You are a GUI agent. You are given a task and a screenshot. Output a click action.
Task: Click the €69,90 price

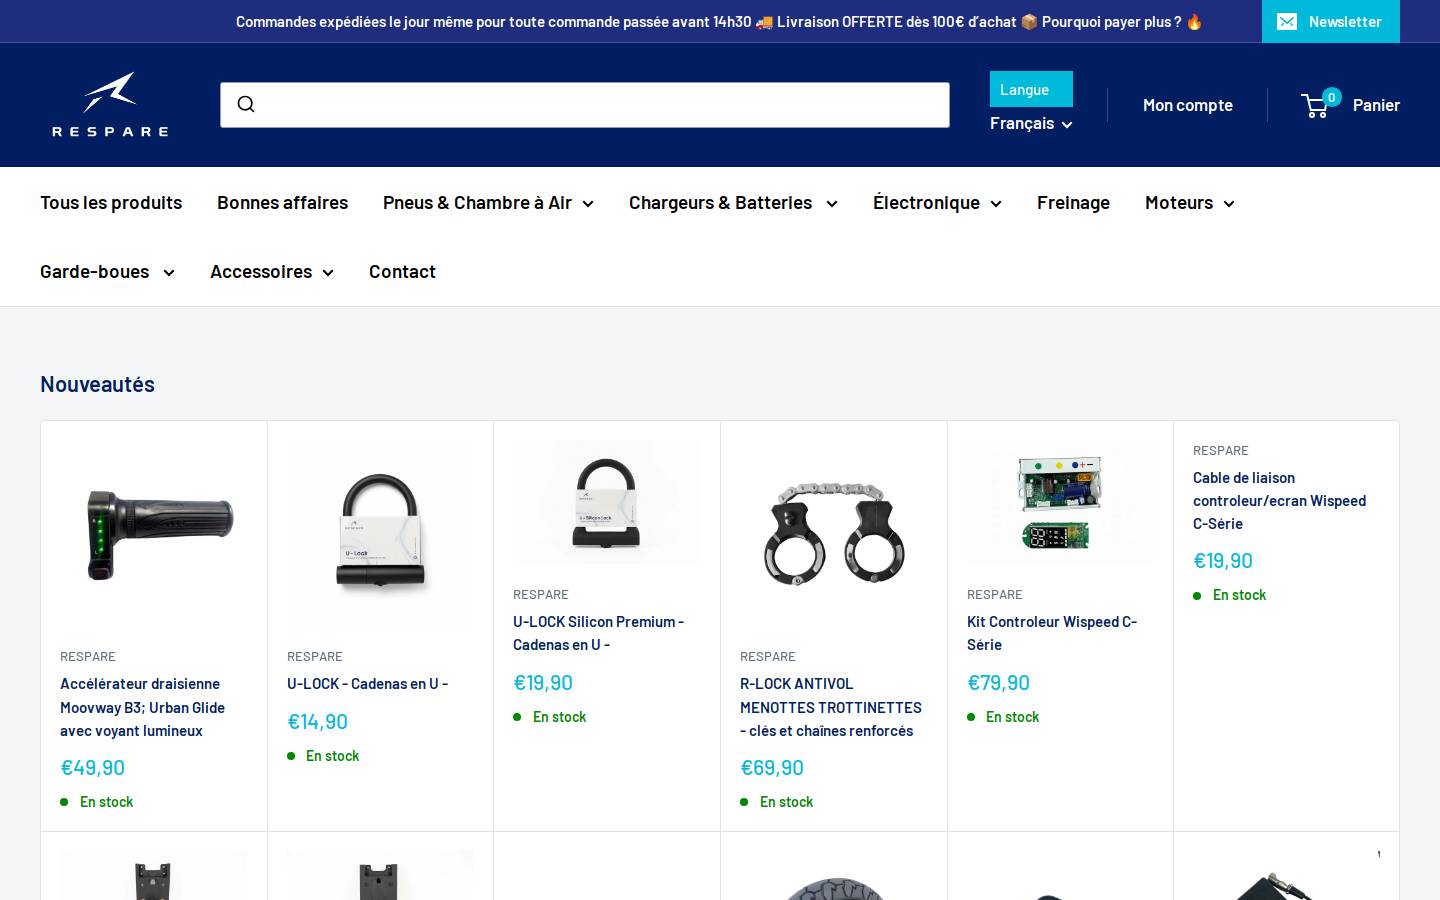[771, 768]
